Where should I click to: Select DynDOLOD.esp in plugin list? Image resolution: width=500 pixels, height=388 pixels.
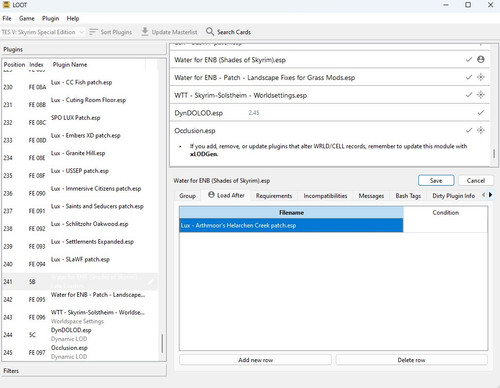point(80,334)
